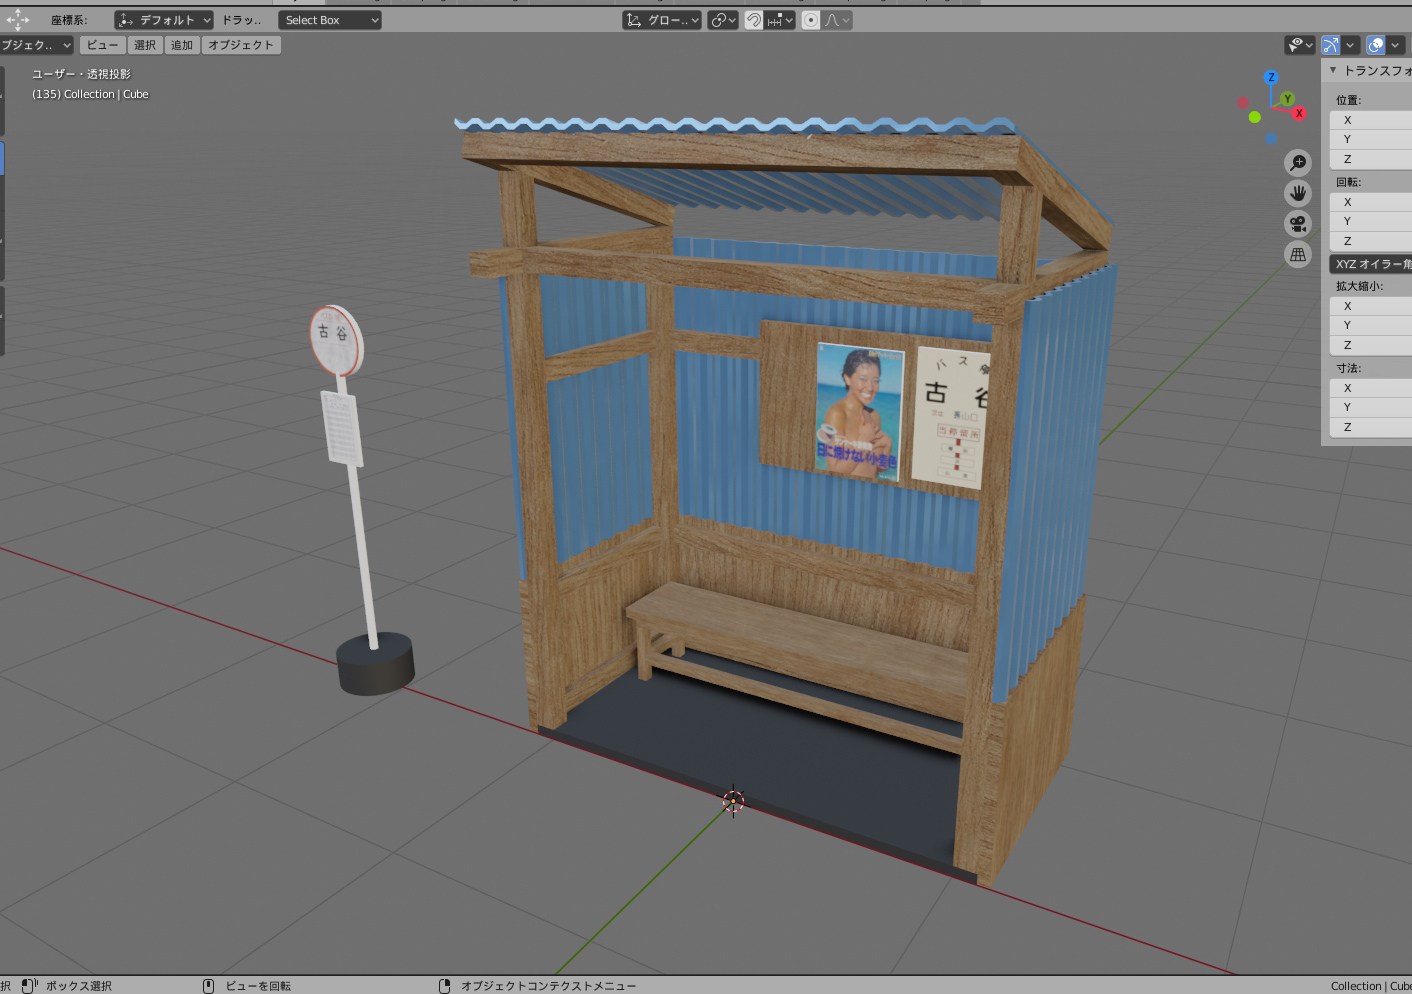Toggle the show gizmo button
This screenshot has height=994, width=1412.
click(1330, 45)
